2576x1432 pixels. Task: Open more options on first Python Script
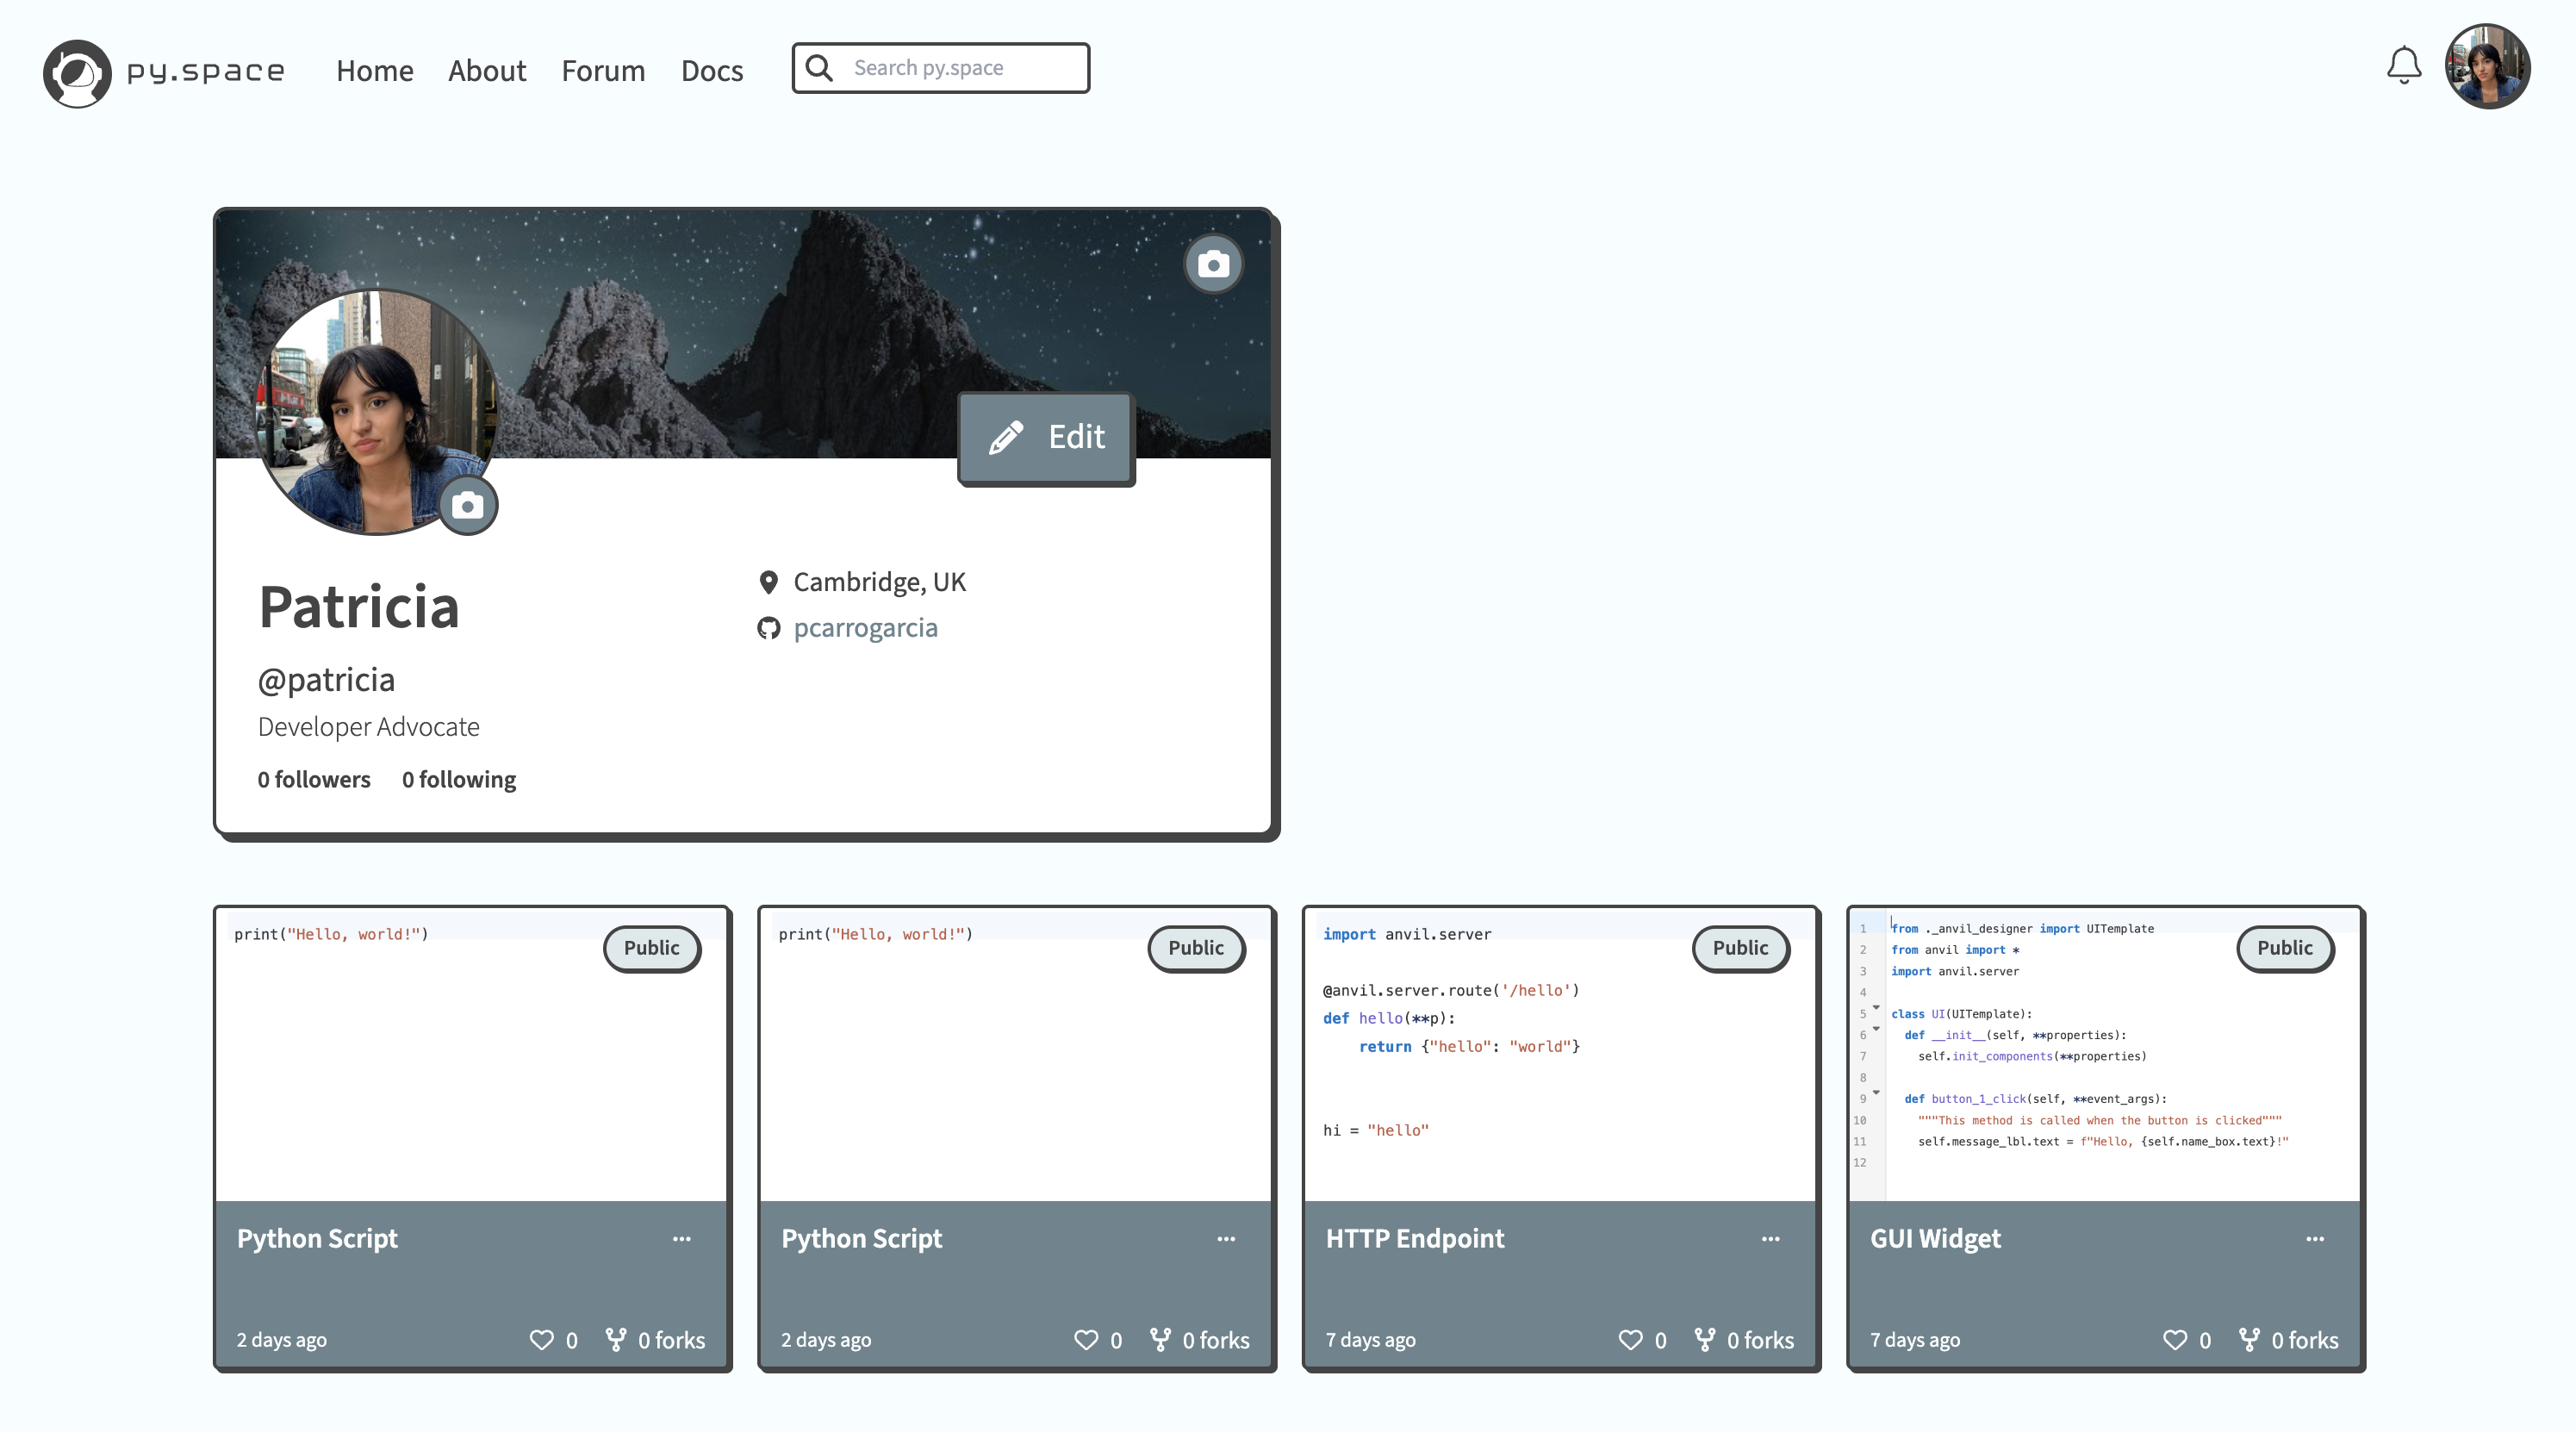(x=682, y=1239)
